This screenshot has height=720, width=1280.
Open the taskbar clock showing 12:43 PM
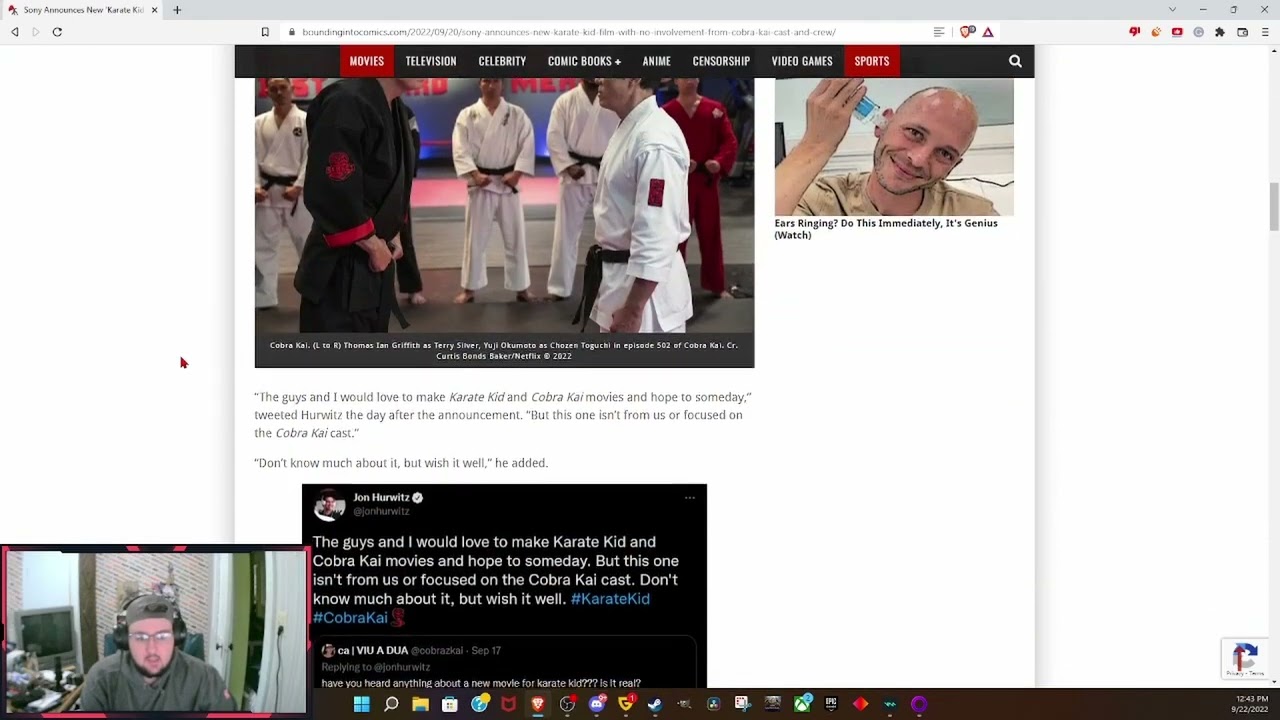[x=1252, y=703]
